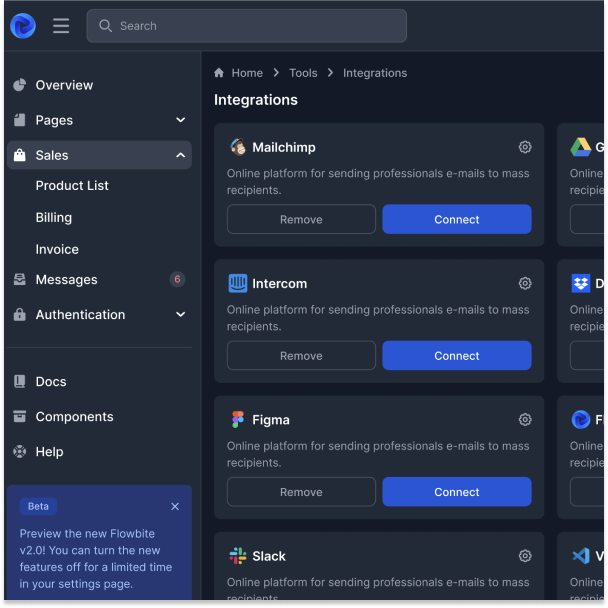Click the Intercom logo icon
This screenshot has width=608, height=608.
pyautogui.click(x=238, y=283)
